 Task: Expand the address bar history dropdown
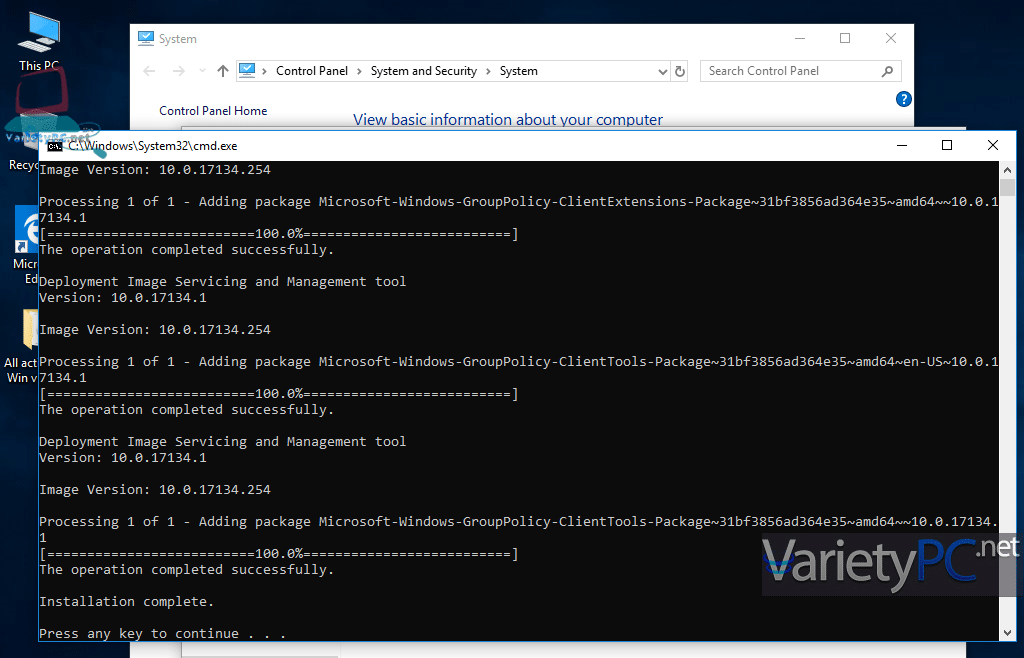point(663,71)
